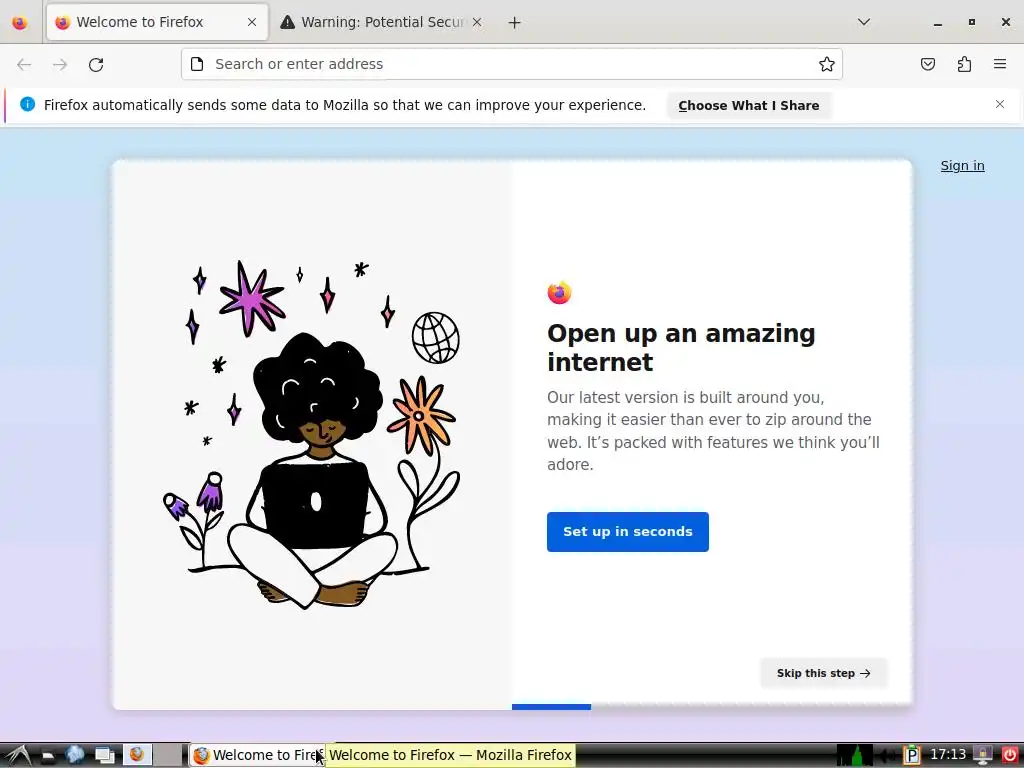
Task: Click the forward navigation arrow
Action: (x=60, y=64)
